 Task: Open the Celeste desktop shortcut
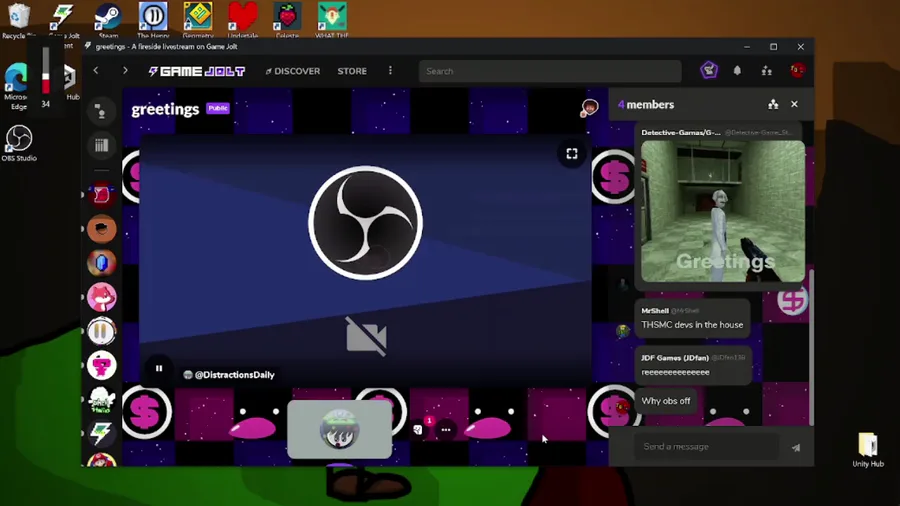(x=287, y=20)
